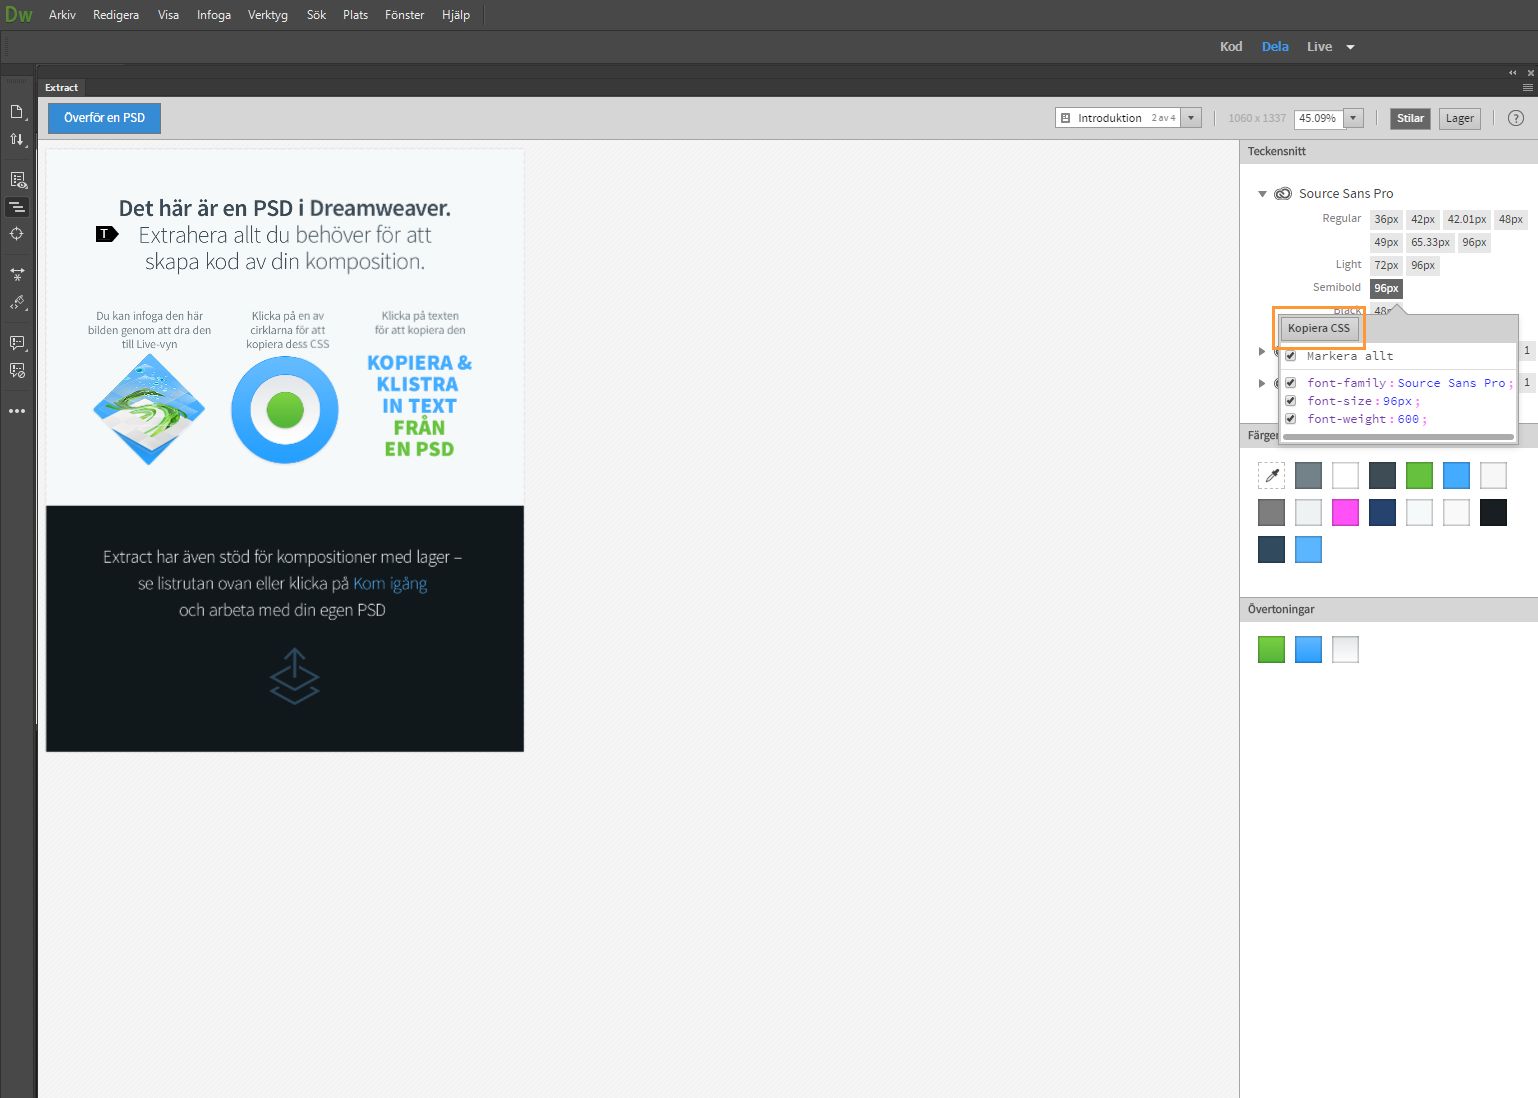Click the Kom igång link in the preview
Viewport: 1538px width, 1098px height.
tap(390, 584)
